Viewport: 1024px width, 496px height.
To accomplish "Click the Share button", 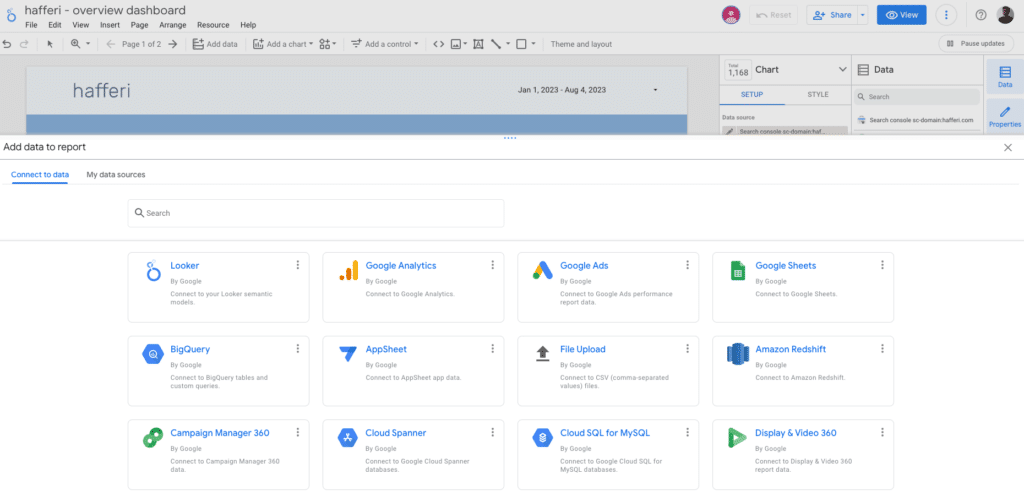I will pos(831,15).
